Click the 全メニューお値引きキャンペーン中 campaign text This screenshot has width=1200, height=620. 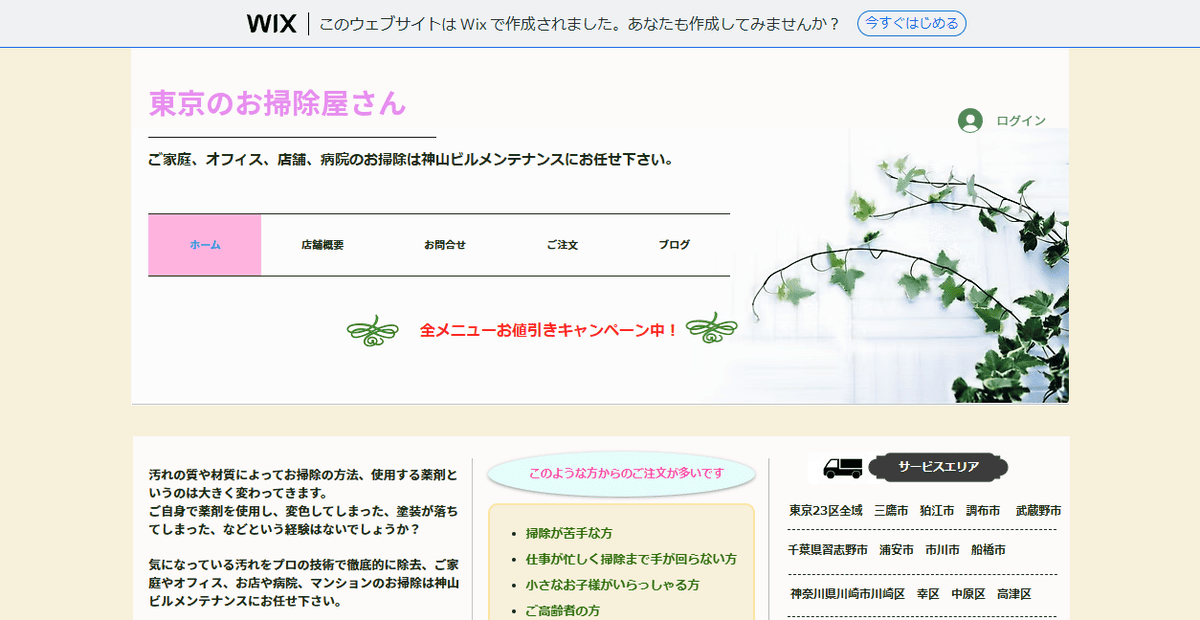[x=549, y=330]
